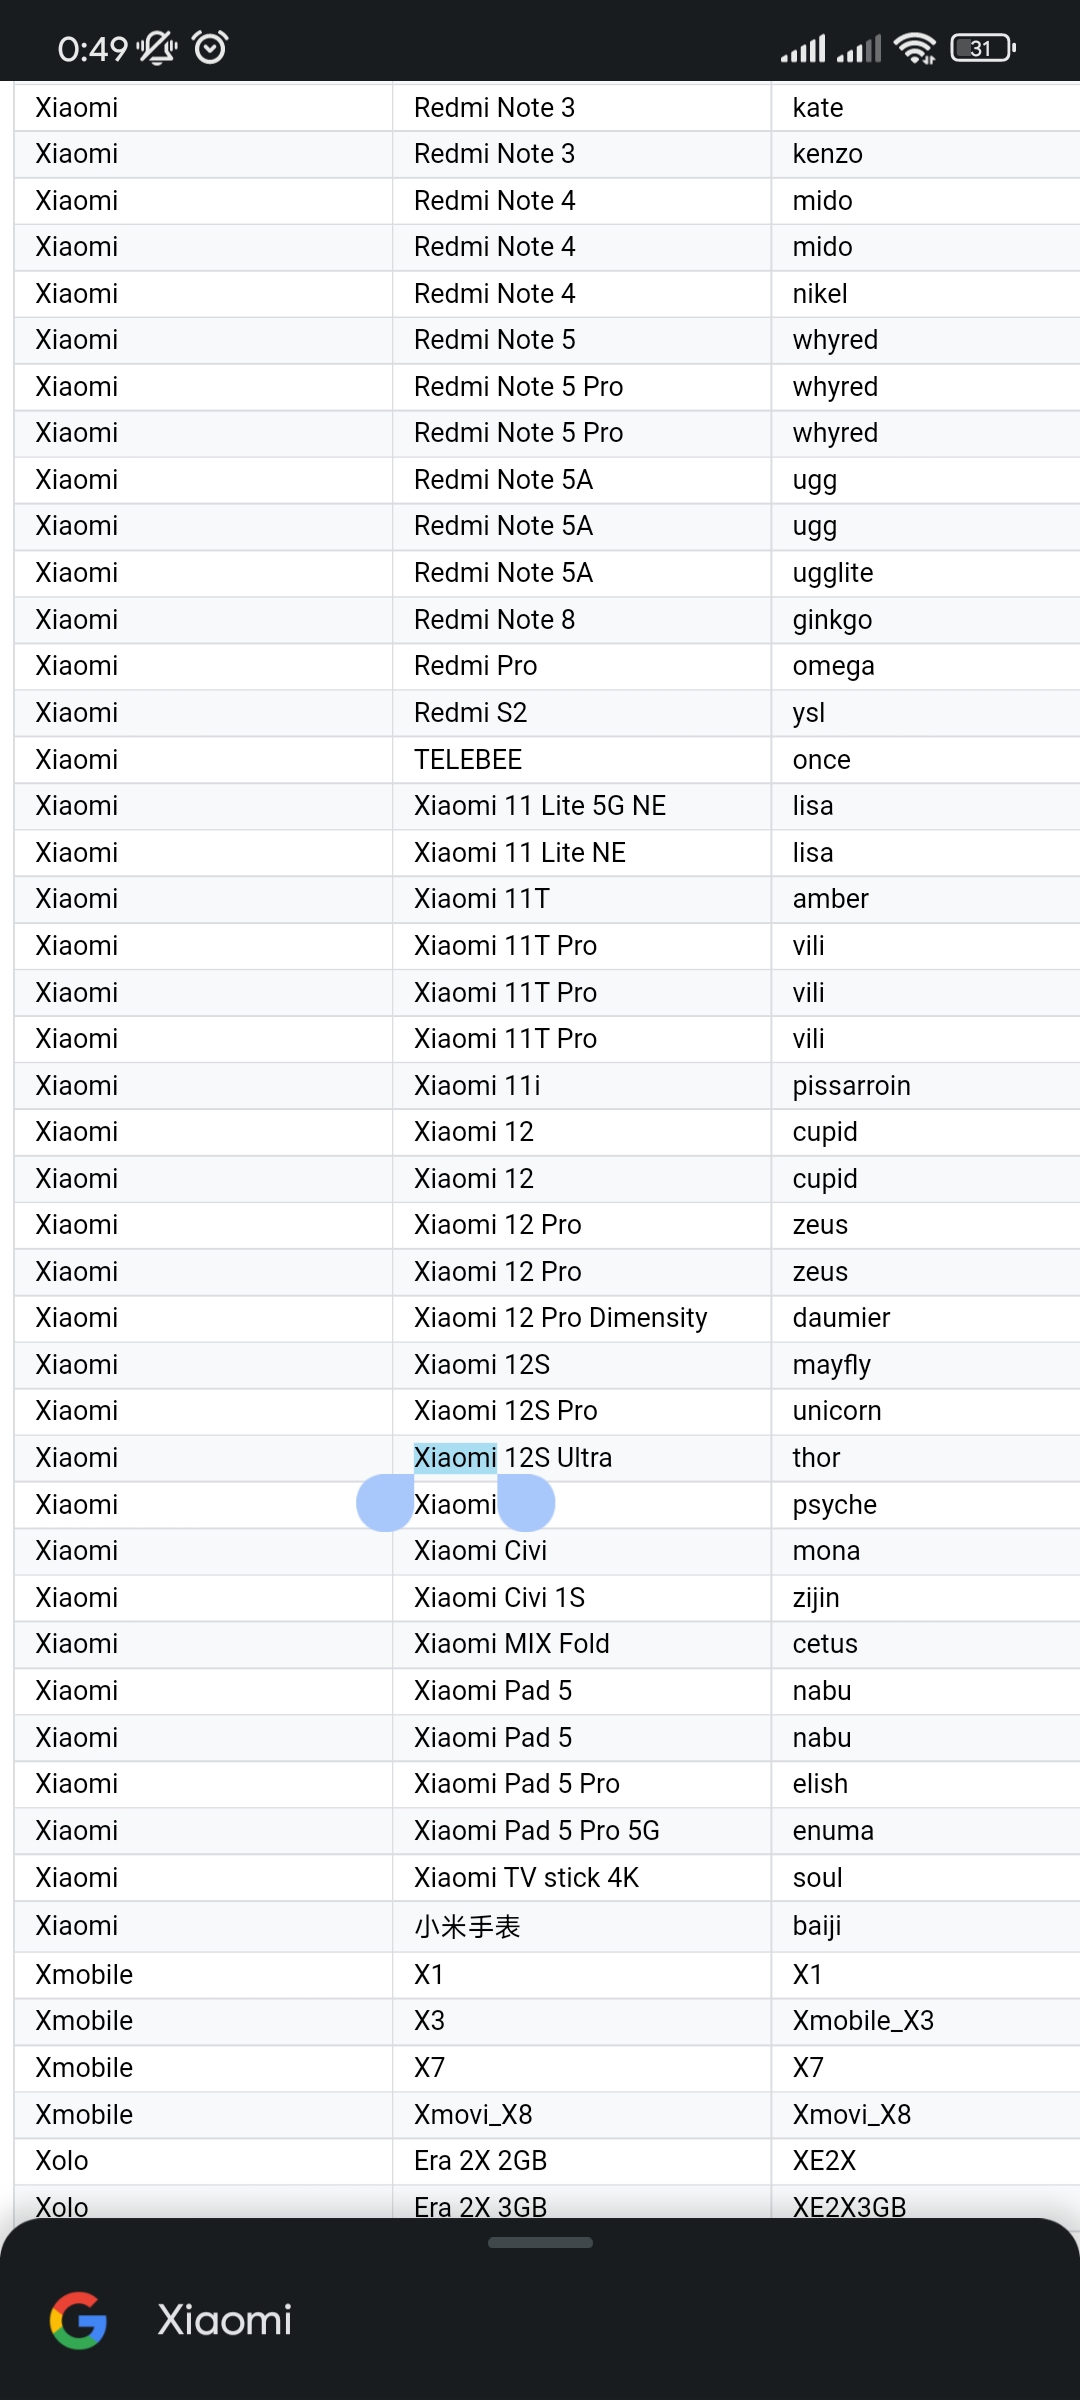Screen dimensions: 1080x2400
Task: Tap the status bar clock
Action: click(x=93, y=48)
